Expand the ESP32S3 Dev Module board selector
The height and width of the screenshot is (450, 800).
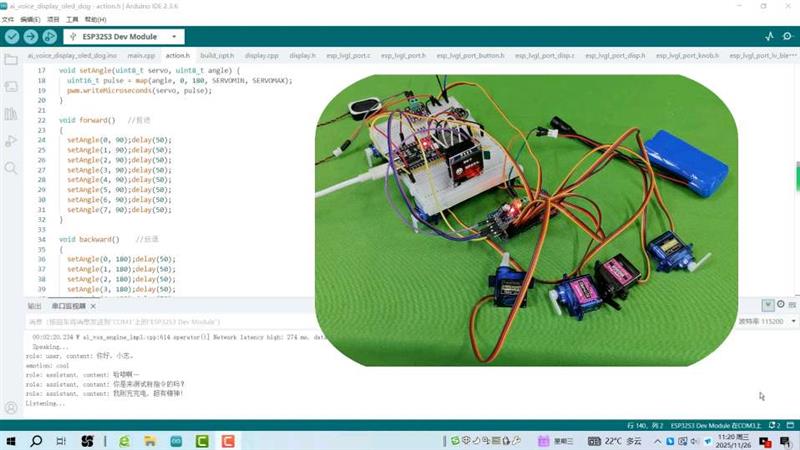124,37
